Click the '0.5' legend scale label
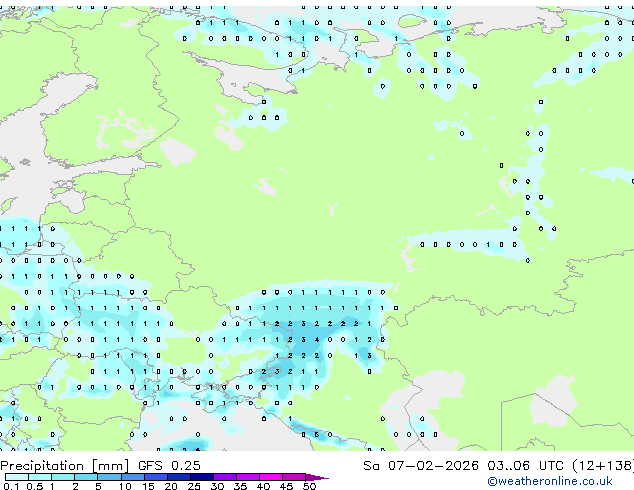The image size is (634, 490). tap(35, 486)
